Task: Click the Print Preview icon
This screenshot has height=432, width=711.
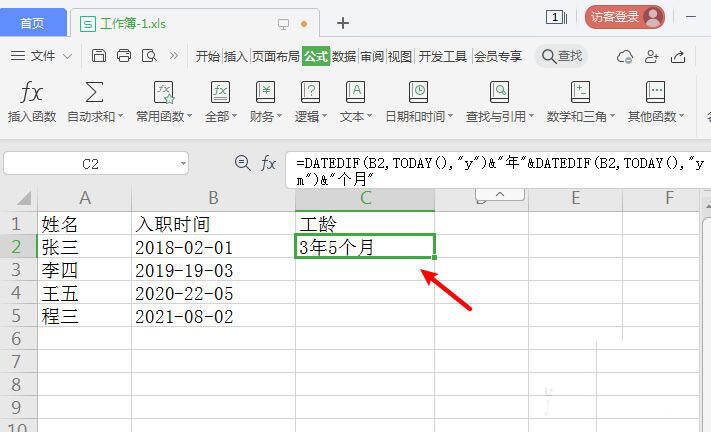Action: click(149, 56)
